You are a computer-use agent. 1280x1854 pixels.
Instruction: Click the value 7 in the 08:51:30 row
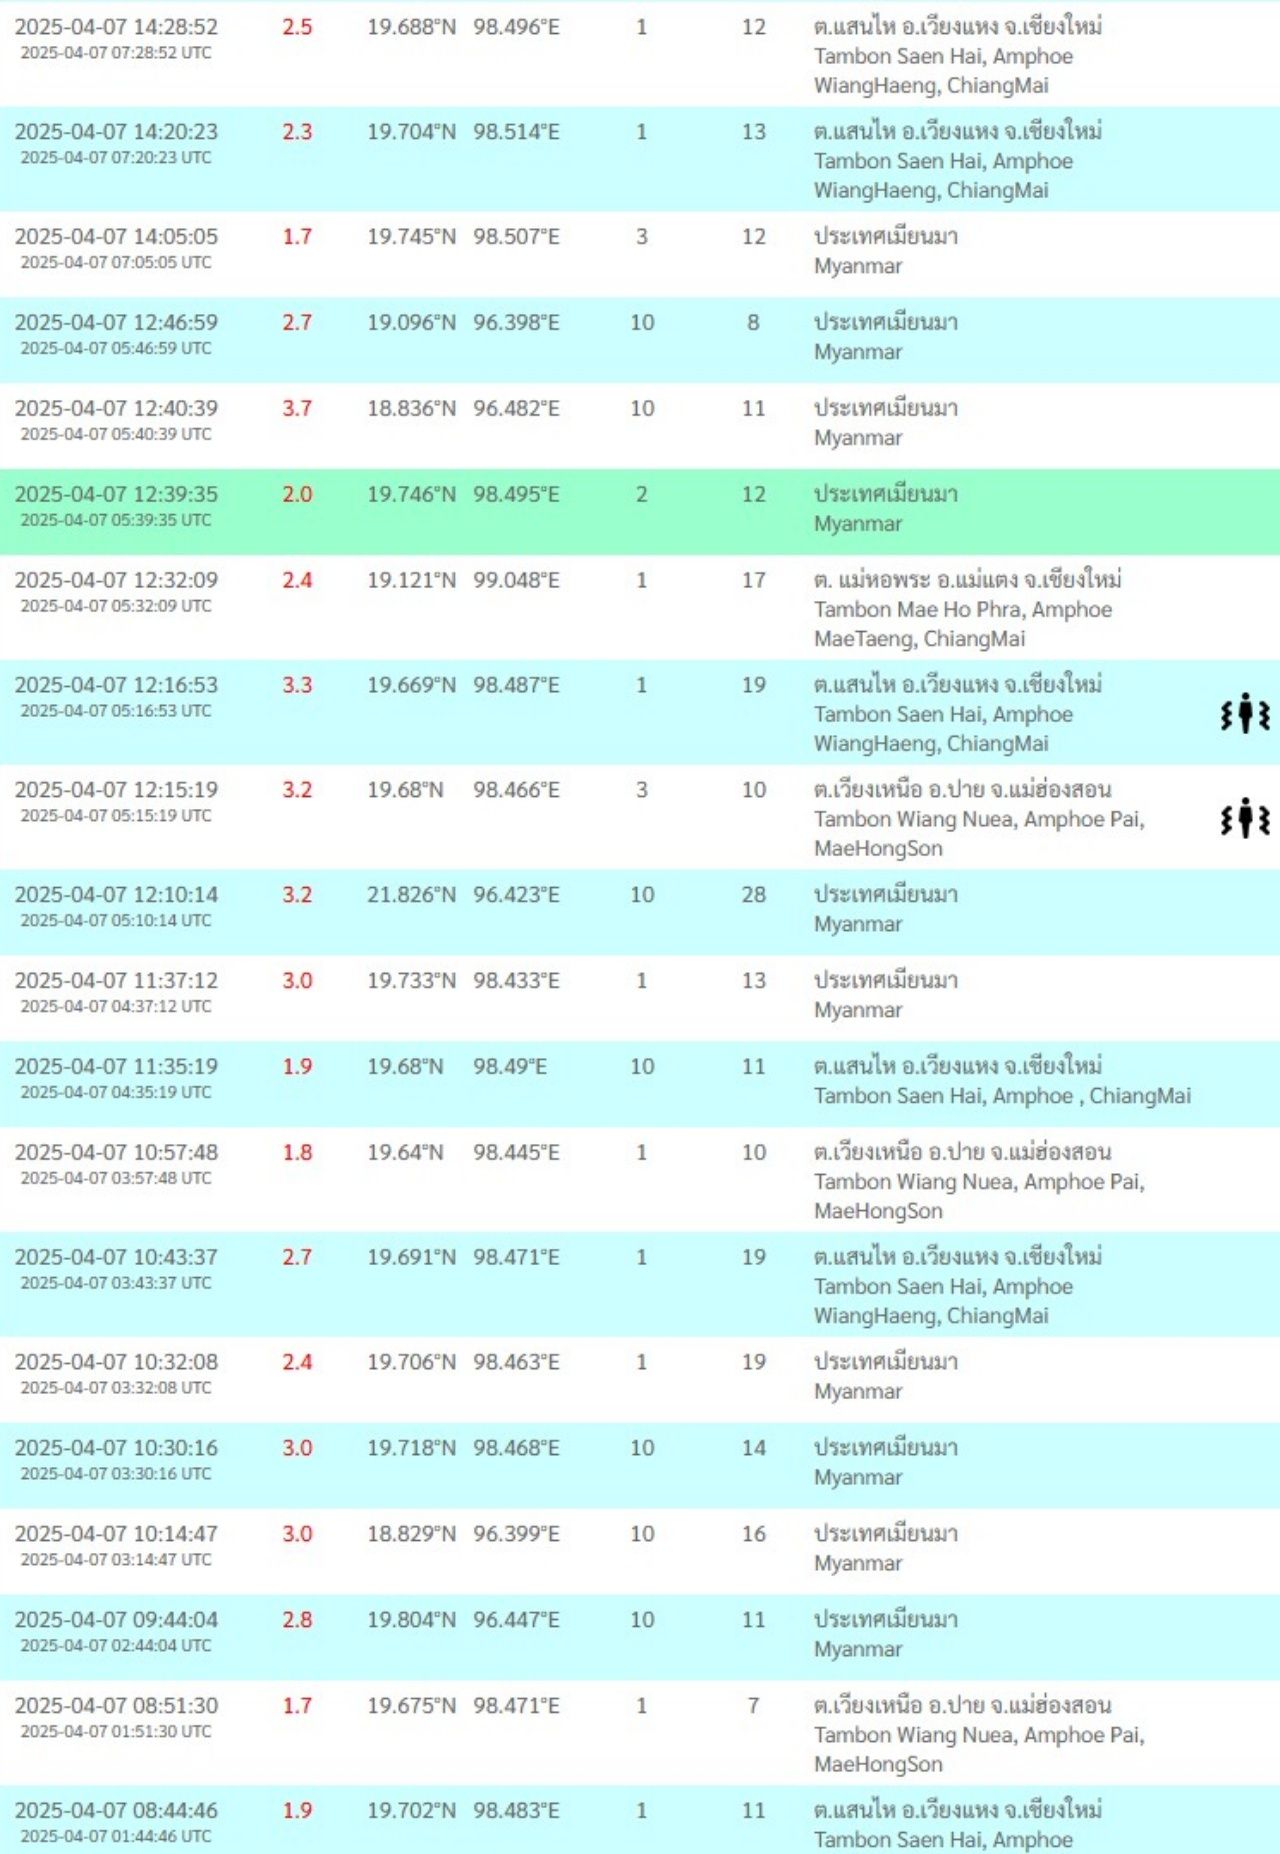[754, 1708]
